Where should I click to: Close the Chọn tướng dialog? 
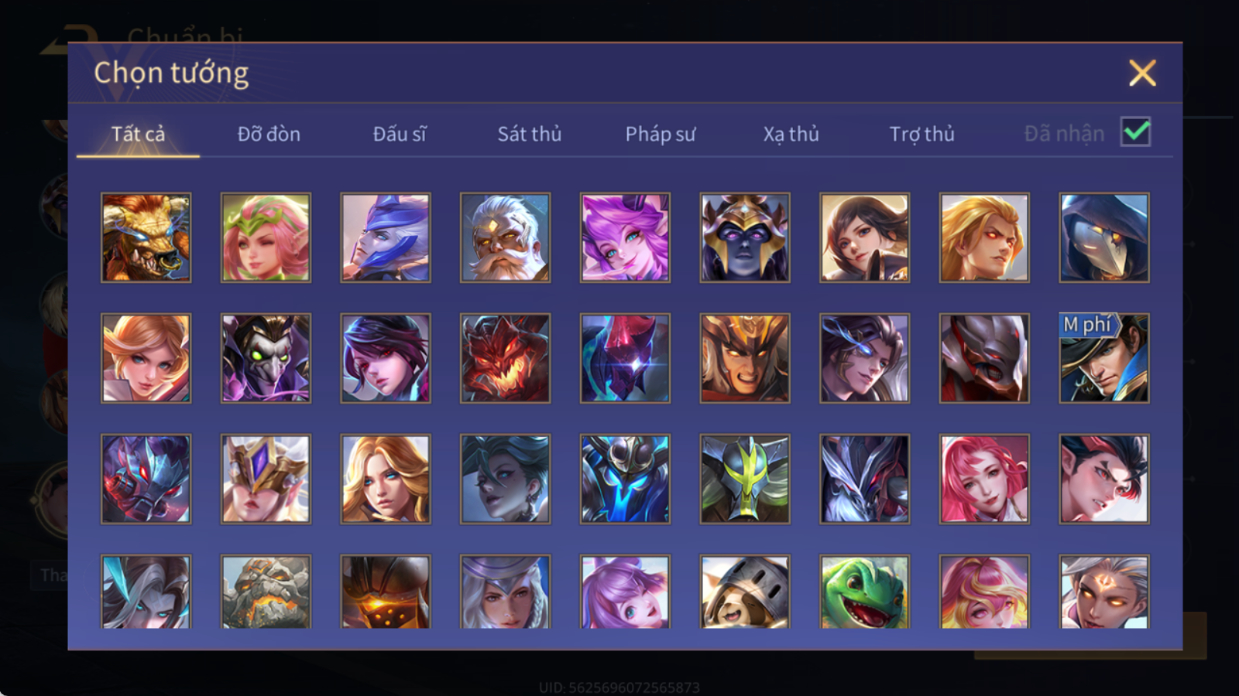coord(1142,73)
